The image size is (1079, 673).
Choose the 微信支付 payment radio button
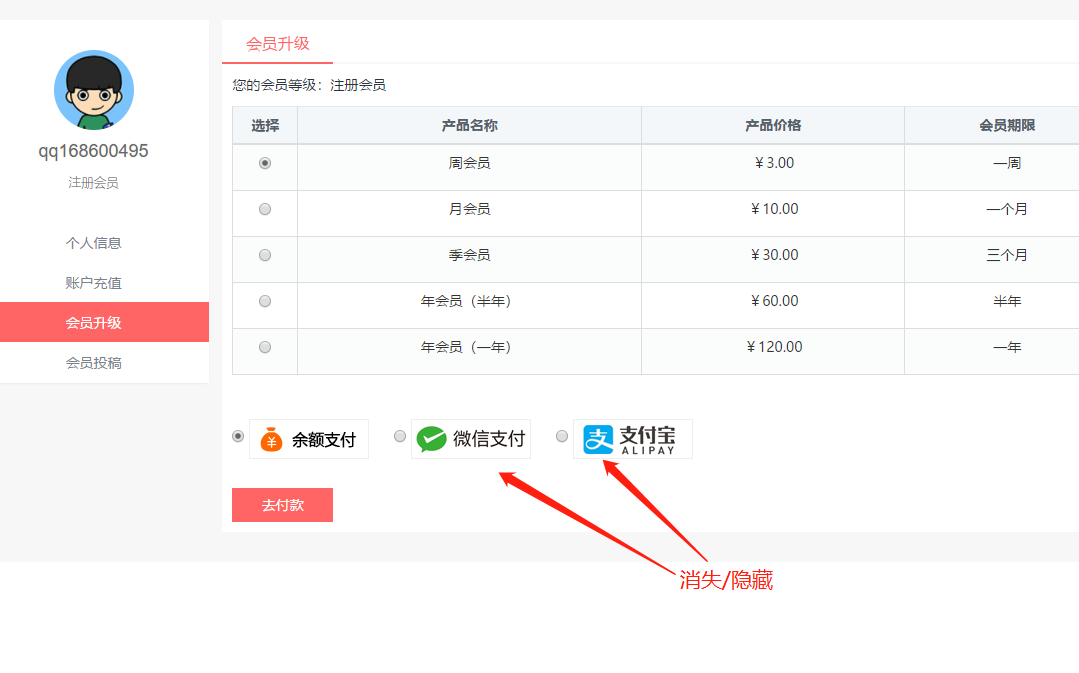coord(400,436)
